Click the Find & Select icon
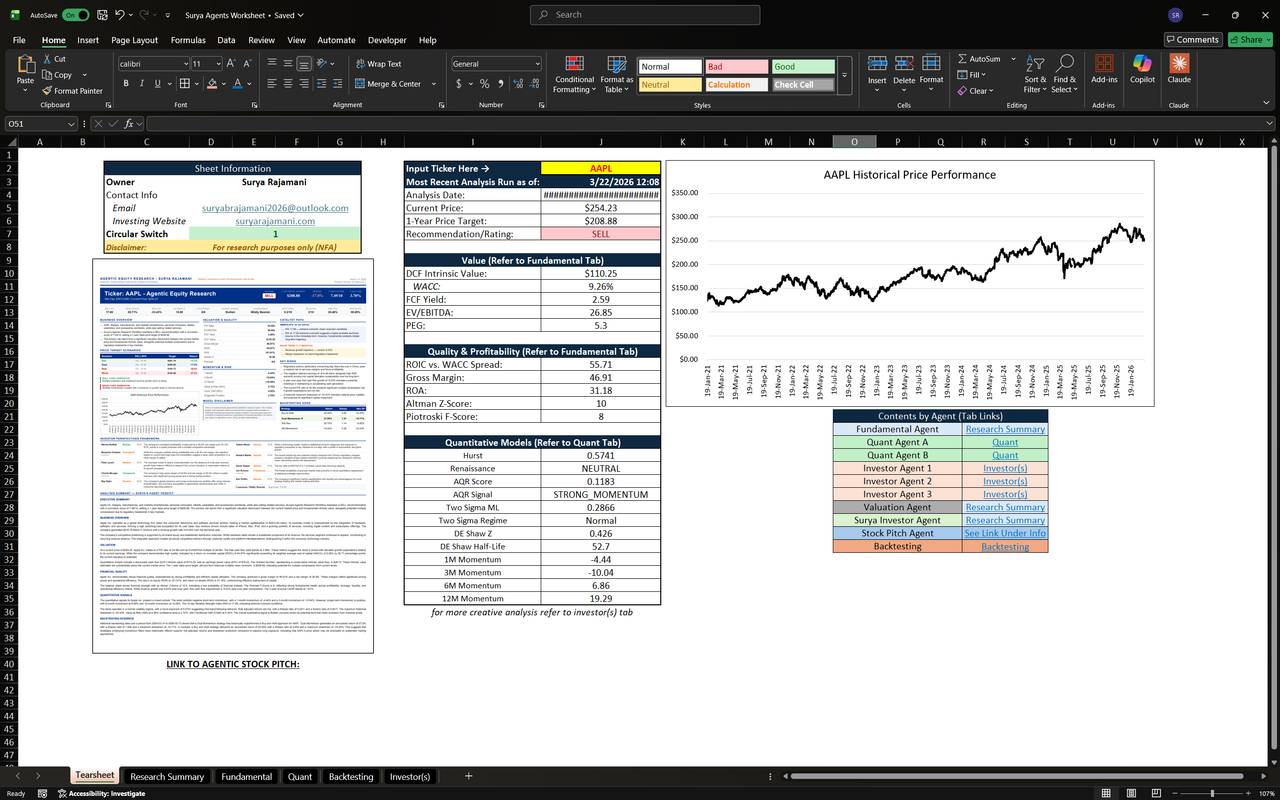Viewport: 1280px width, 800px height. [1064, 74]
